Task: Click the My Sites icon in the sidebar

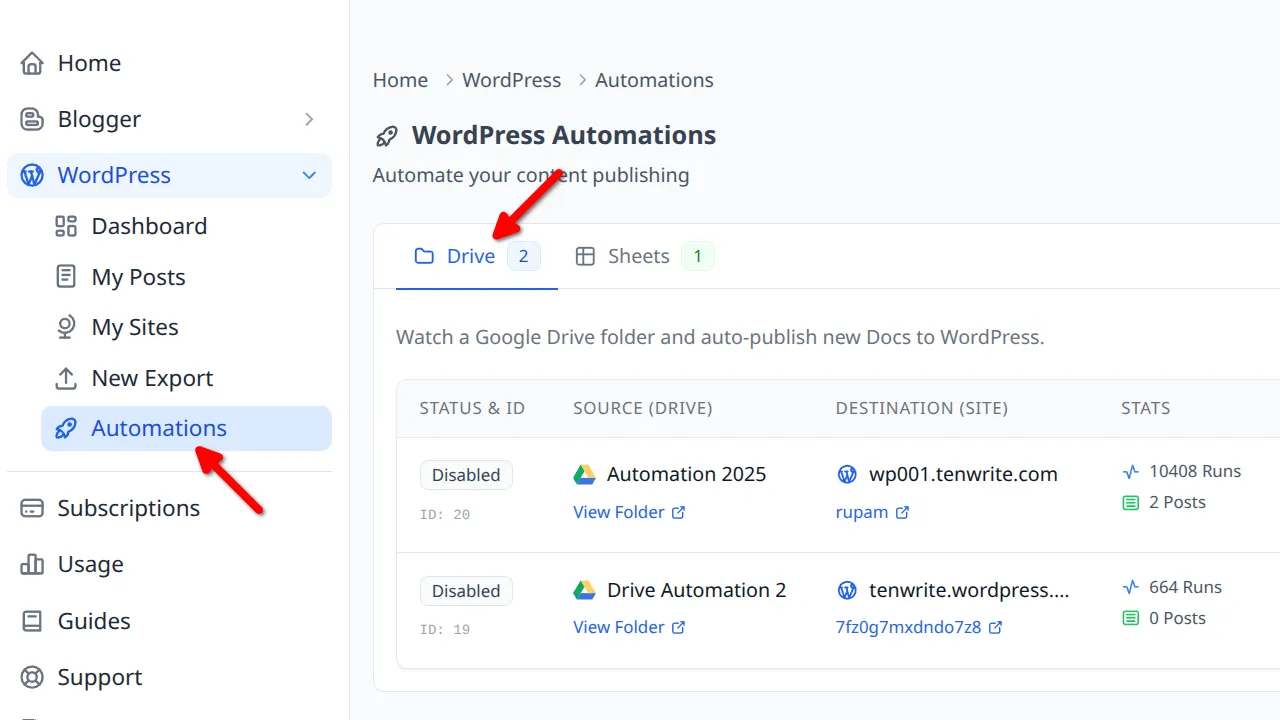Action: (x=66, y=326)
